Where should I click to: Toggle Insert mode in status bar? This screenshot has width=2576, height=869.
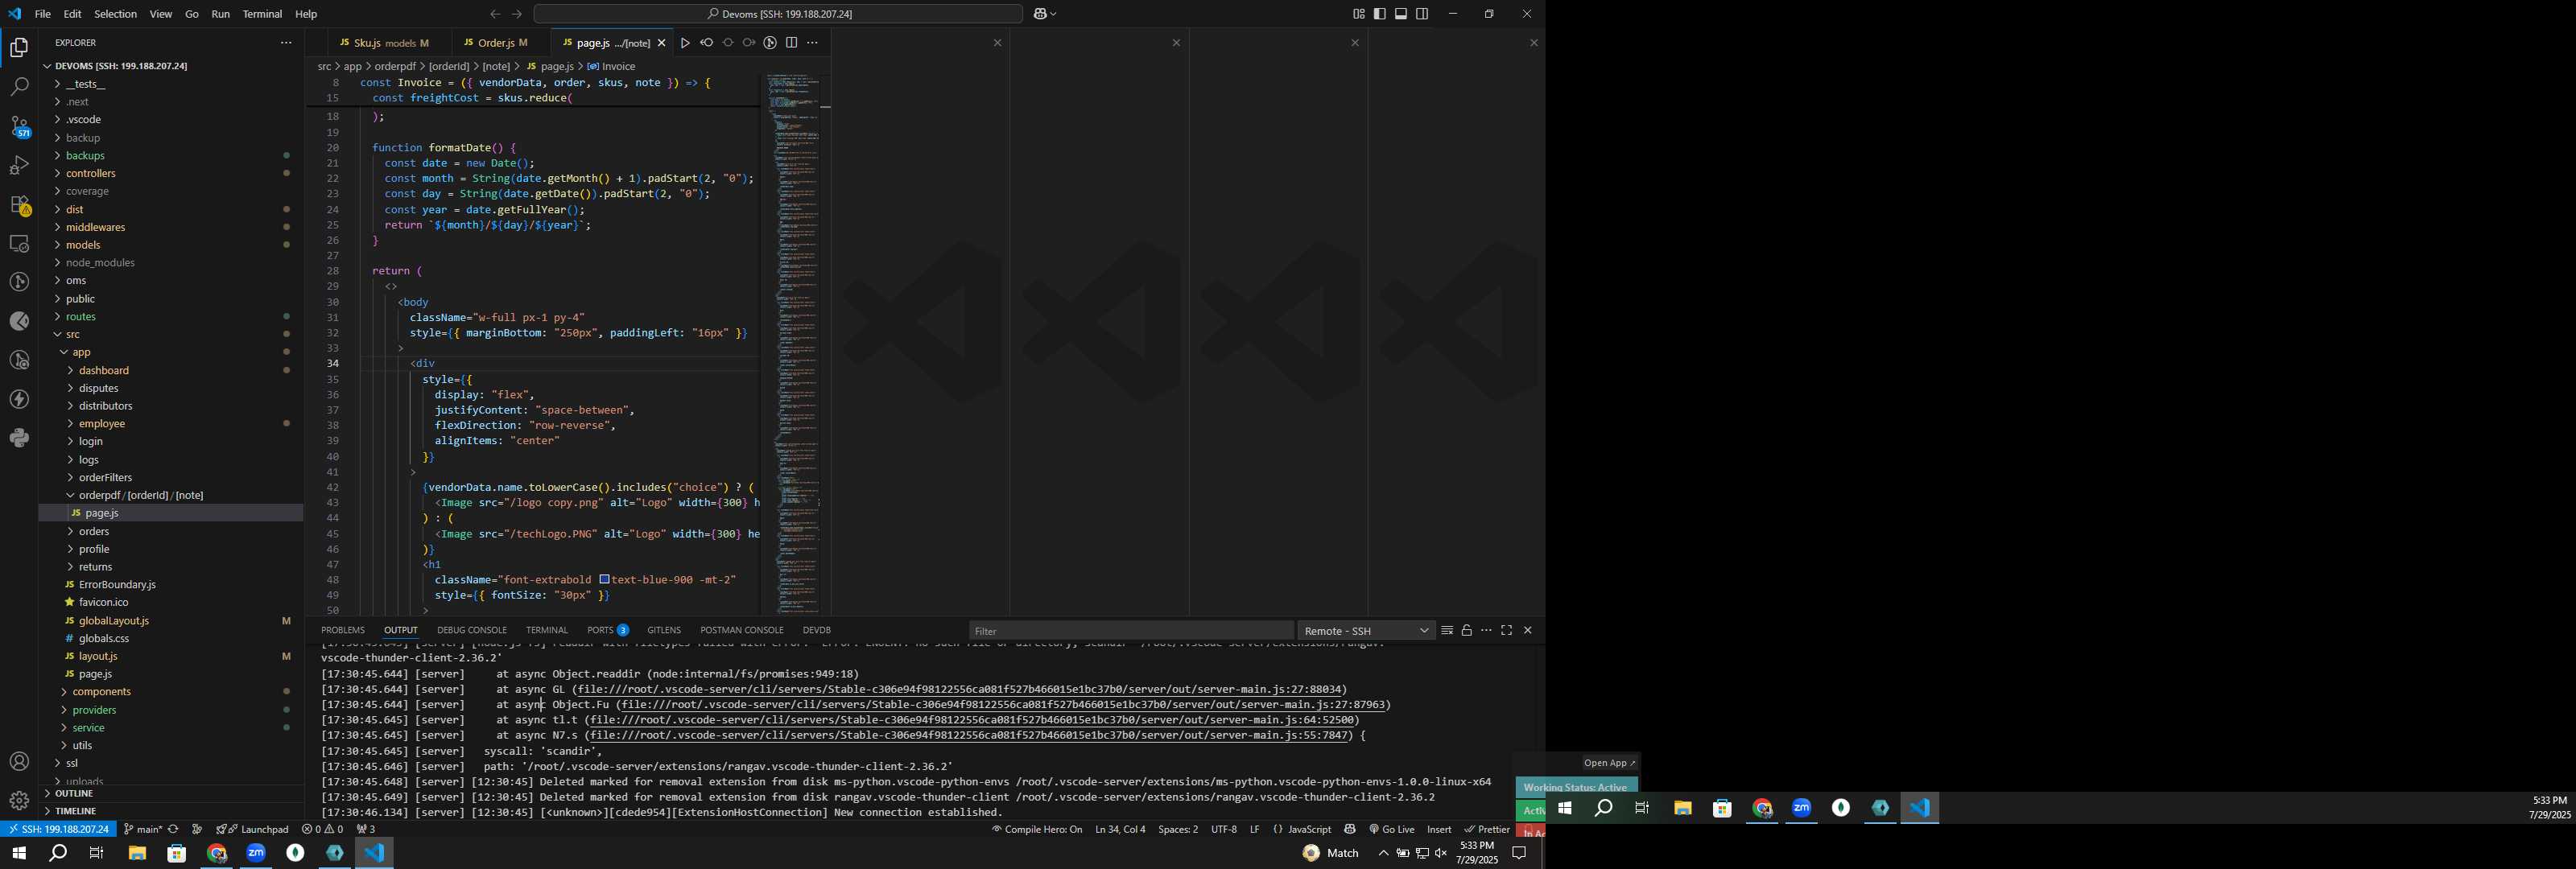tap(1439, 829)
